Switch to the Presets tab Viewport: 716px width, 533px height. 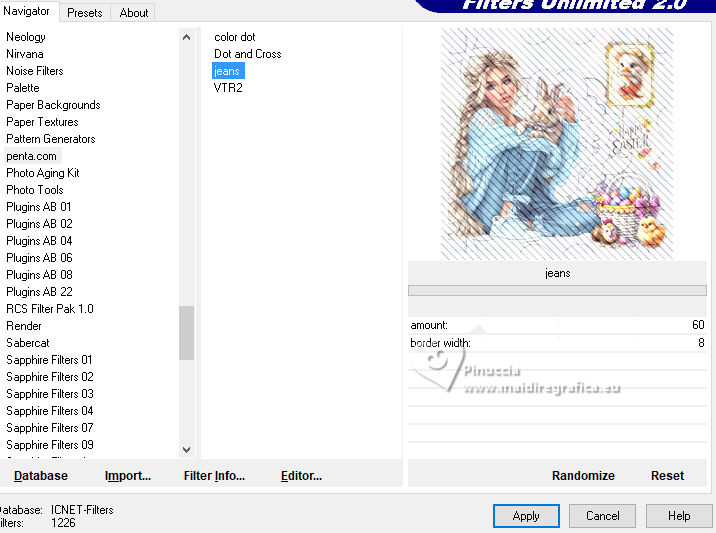[x=84, y=13]
